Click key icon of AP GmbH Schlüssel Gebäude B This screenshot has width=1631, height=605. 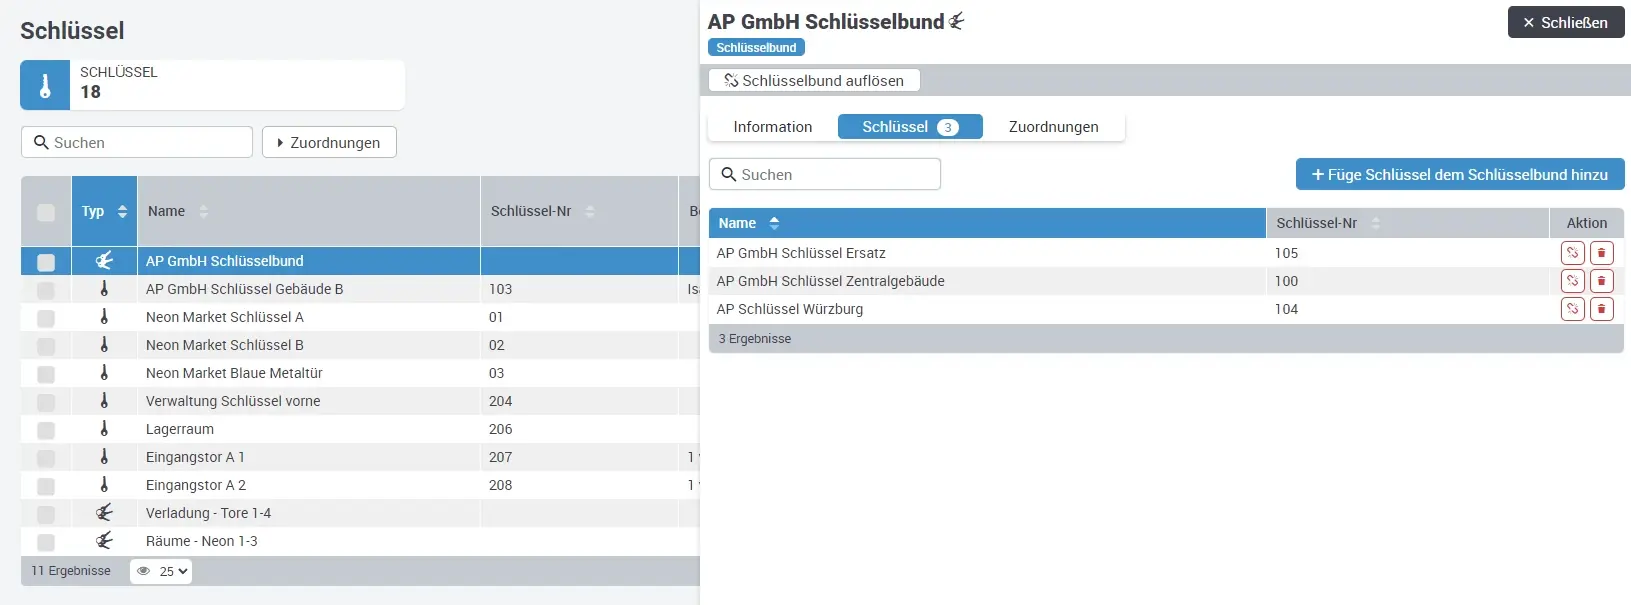coord(104,289)
